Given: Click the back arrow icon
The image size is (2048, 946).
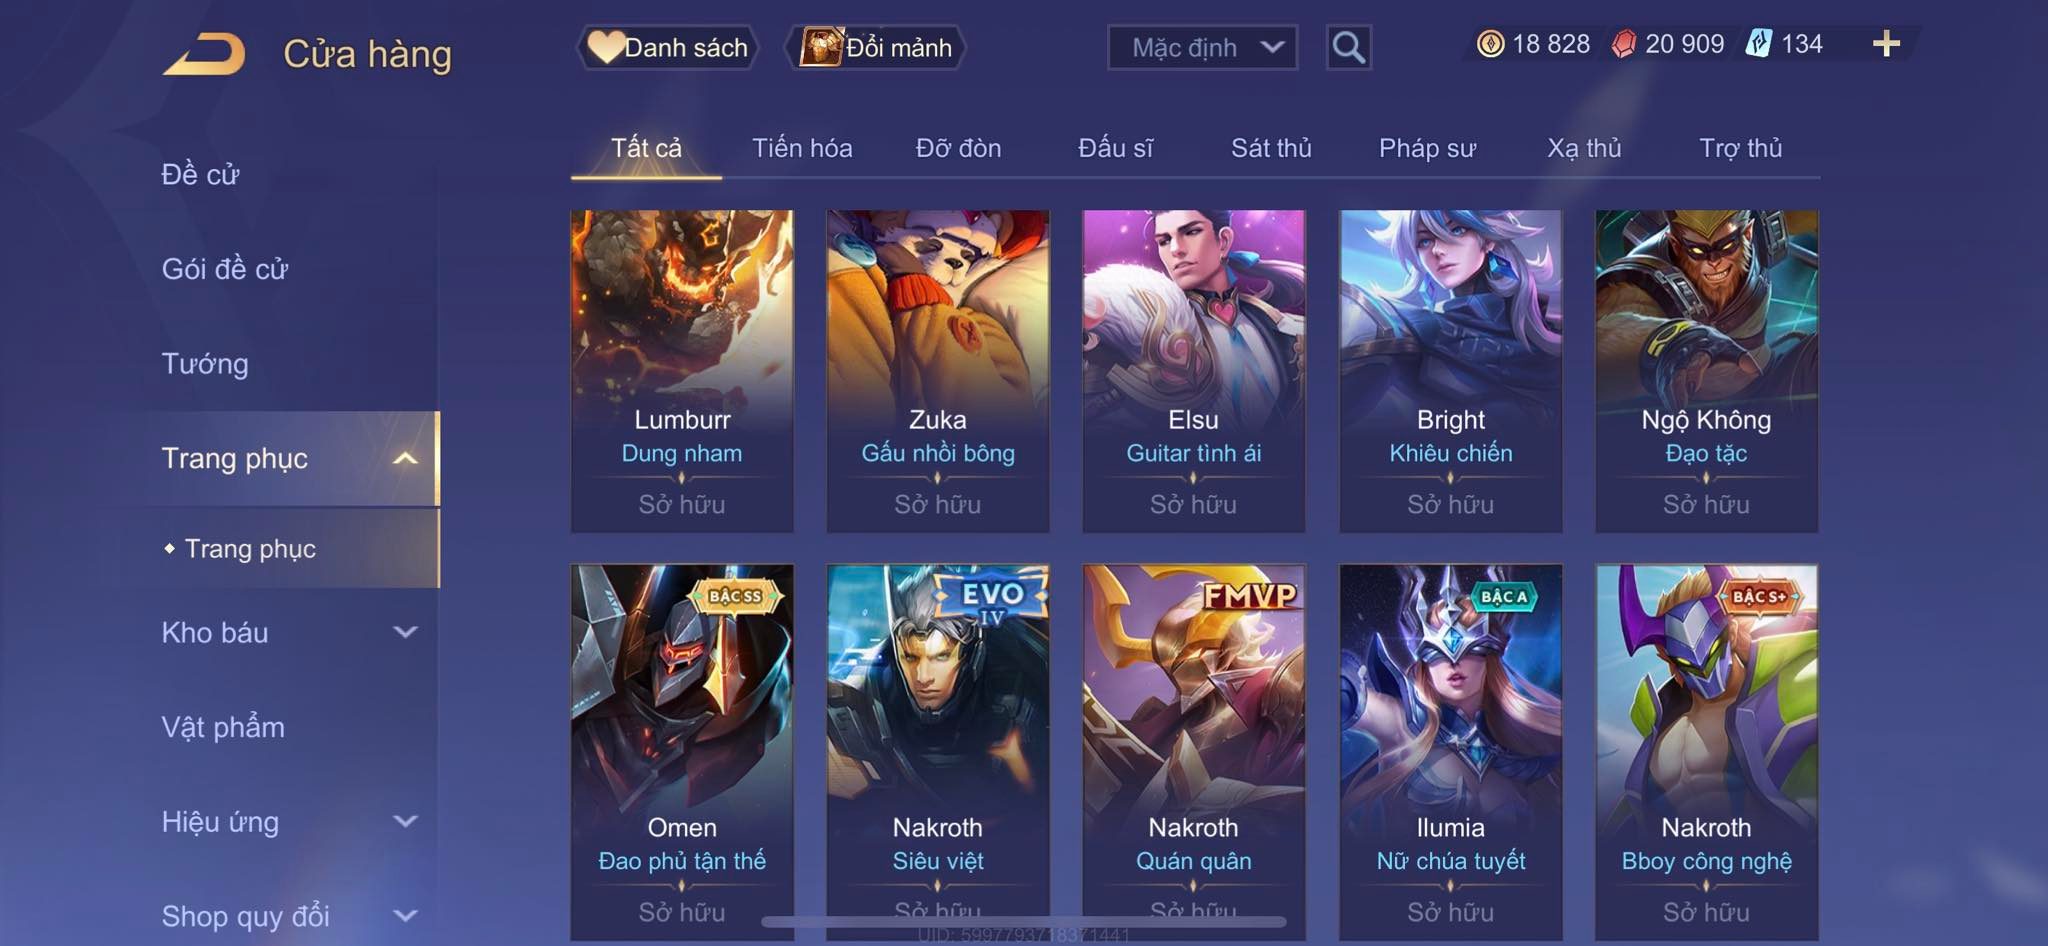Looking at the screenshot, I should (204, 54).
